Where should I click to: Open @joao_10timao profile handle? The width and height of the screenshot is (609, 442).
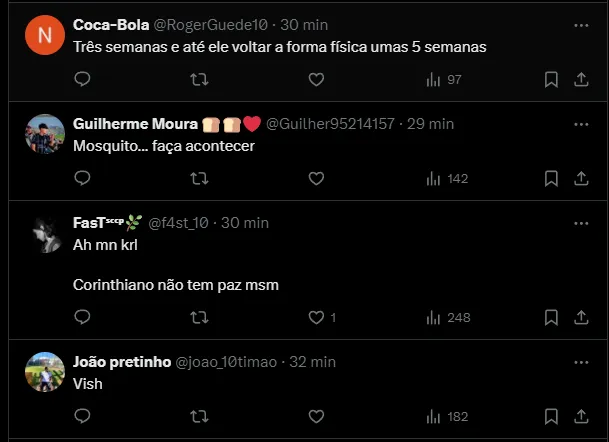pyautogui.click(x=228, y=361)
